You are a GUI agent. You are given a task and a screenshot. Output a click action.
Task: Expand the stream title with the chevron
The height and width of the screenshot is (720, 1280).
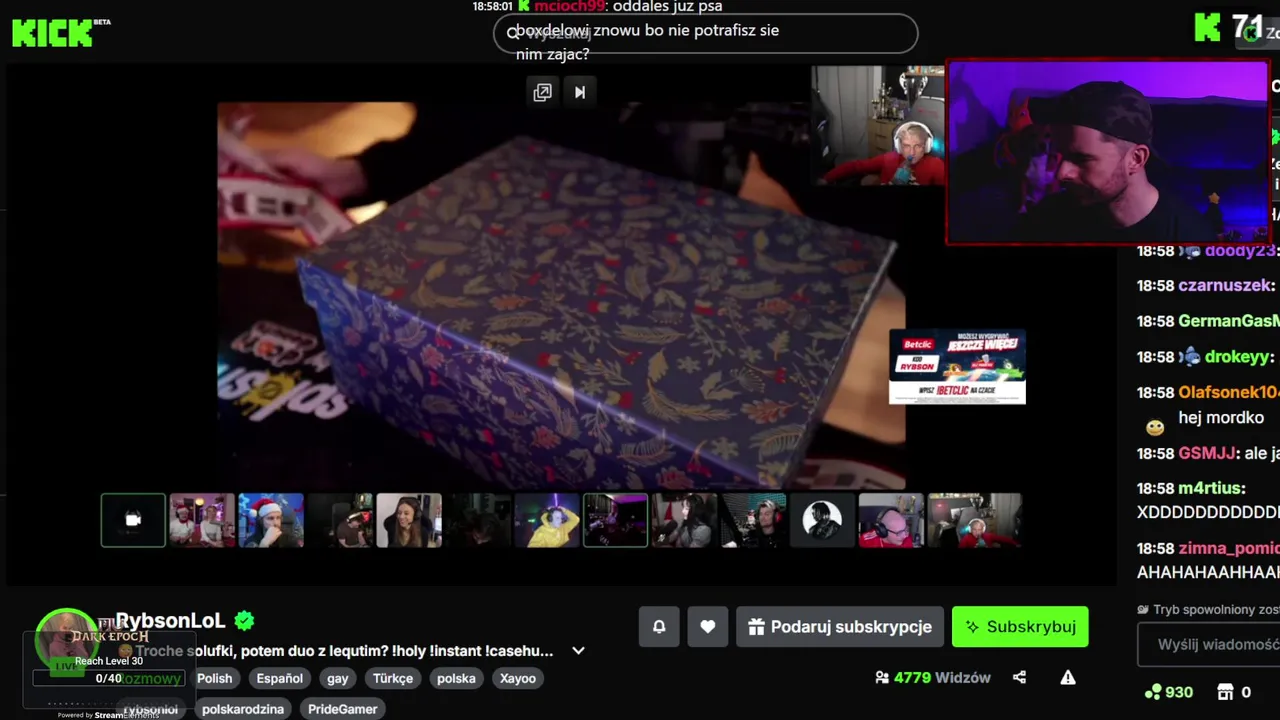578,651
